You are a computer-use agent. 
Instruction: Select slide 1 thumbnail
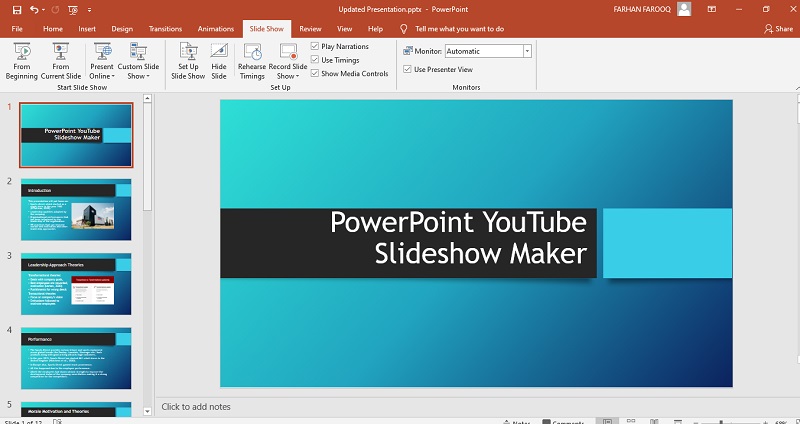[x=76, y=135]
